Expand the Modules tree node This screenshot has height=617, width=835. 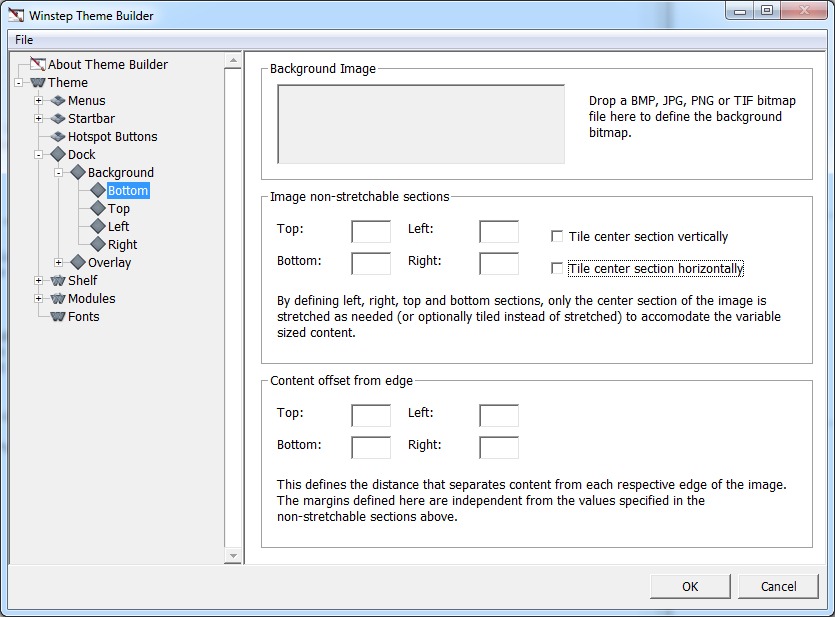click(38, 299)
